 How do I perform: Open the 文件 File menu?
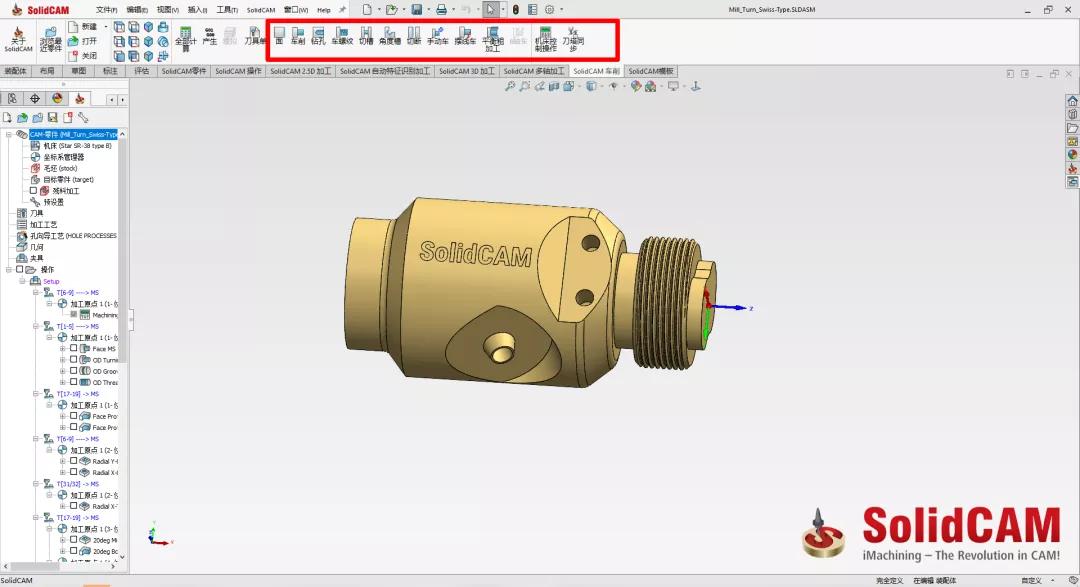pyautogui.click(x=106, y=10)
